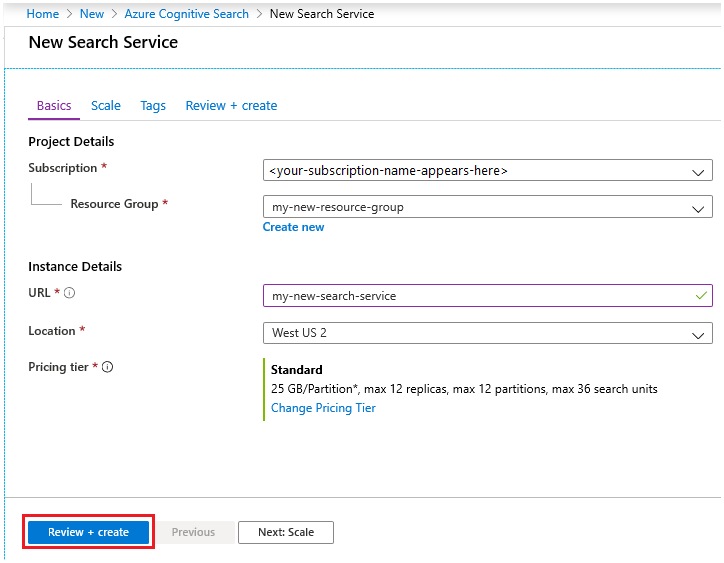The width and height of the screenshot is (724, 563).
Task: Switch to the Scale tab
Action: (106, 106)
